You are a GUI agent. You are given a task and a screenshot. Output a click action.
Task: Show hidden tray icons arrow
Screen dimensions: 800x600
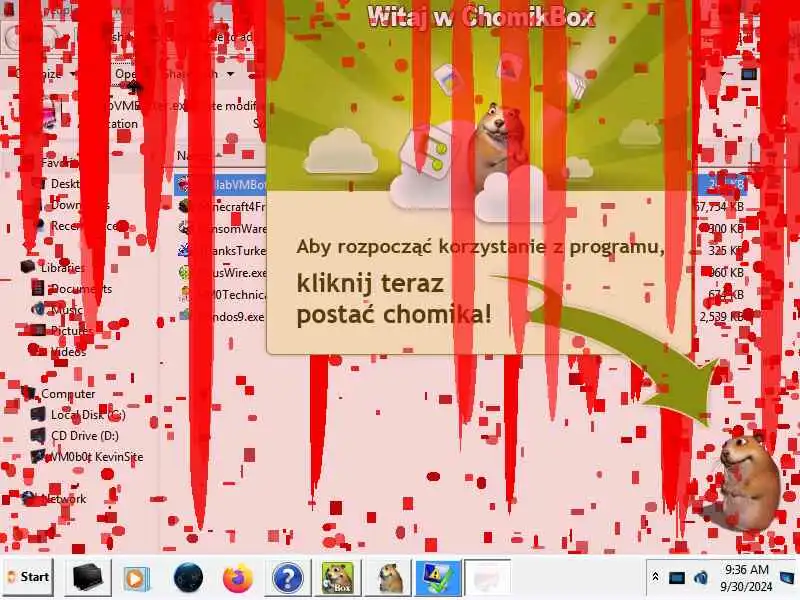pyautogui.click(x=656, y=578)
